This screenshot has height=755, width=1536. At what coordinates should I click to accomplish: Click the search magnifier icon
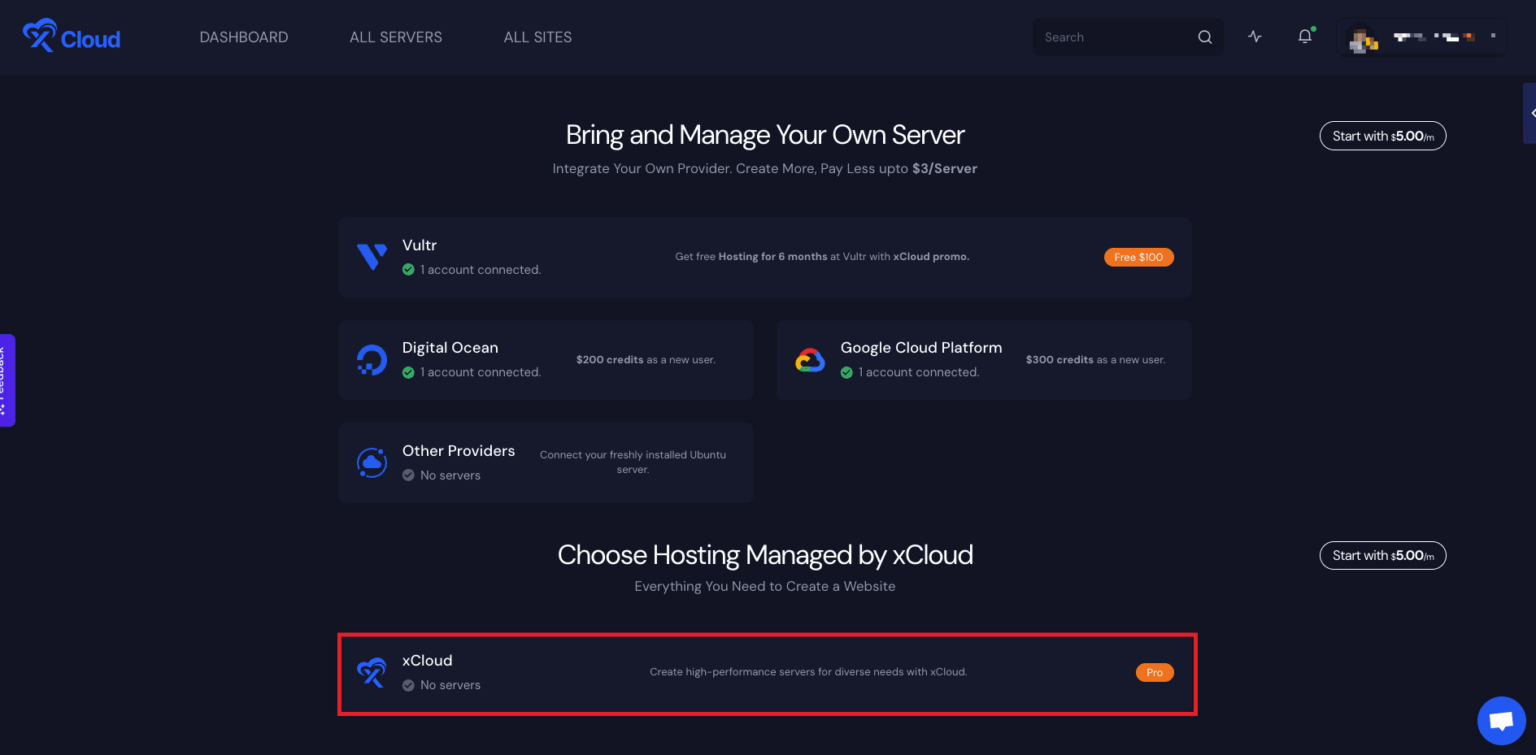coord(1204,36)
